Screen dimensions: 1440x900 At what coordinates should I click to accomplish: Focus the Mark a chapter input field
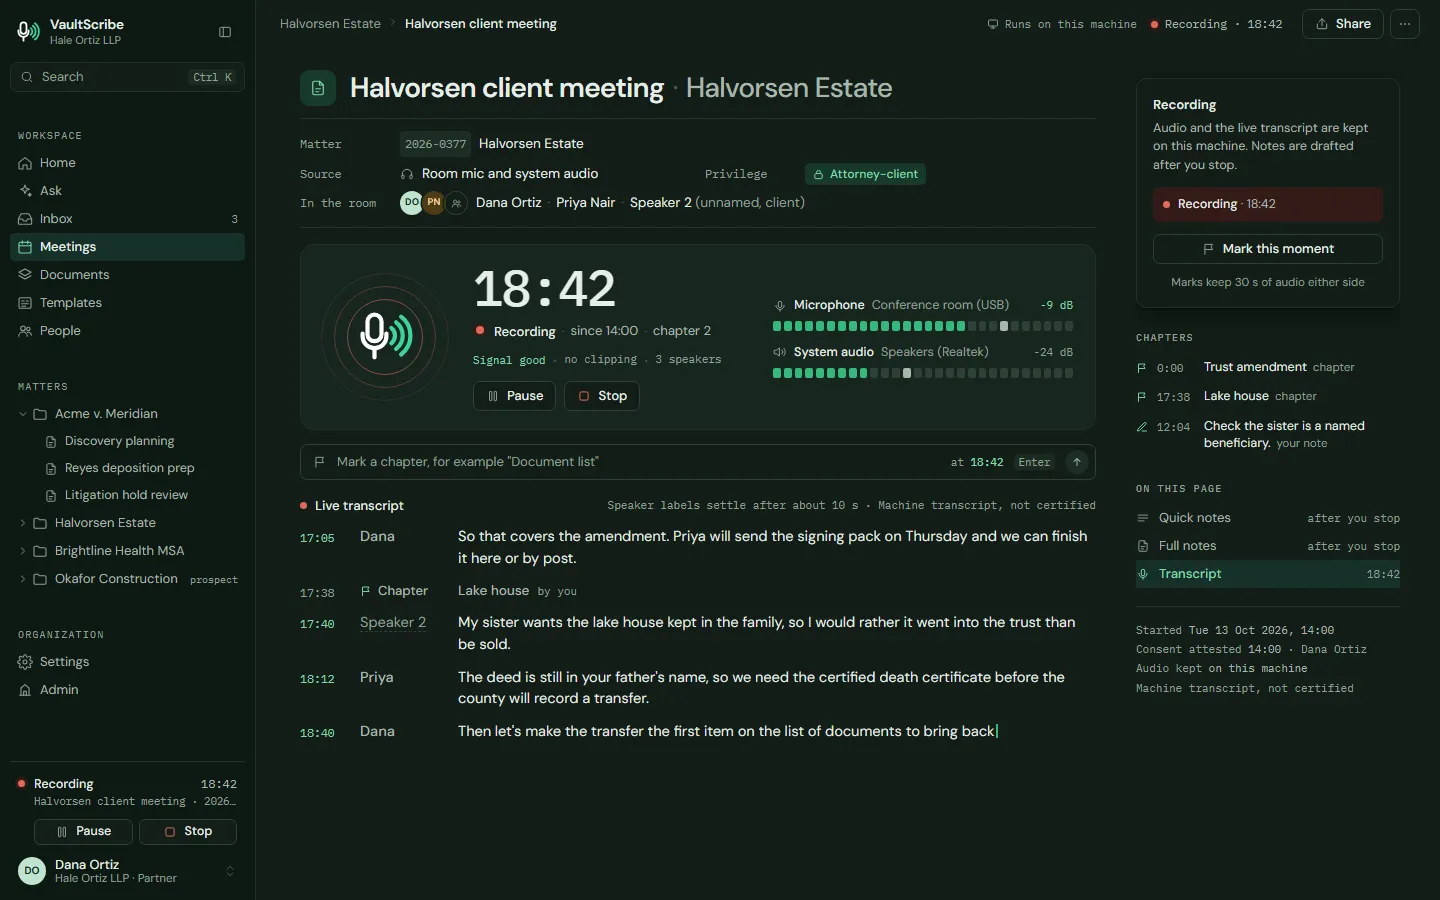click(x=698, y=462)
